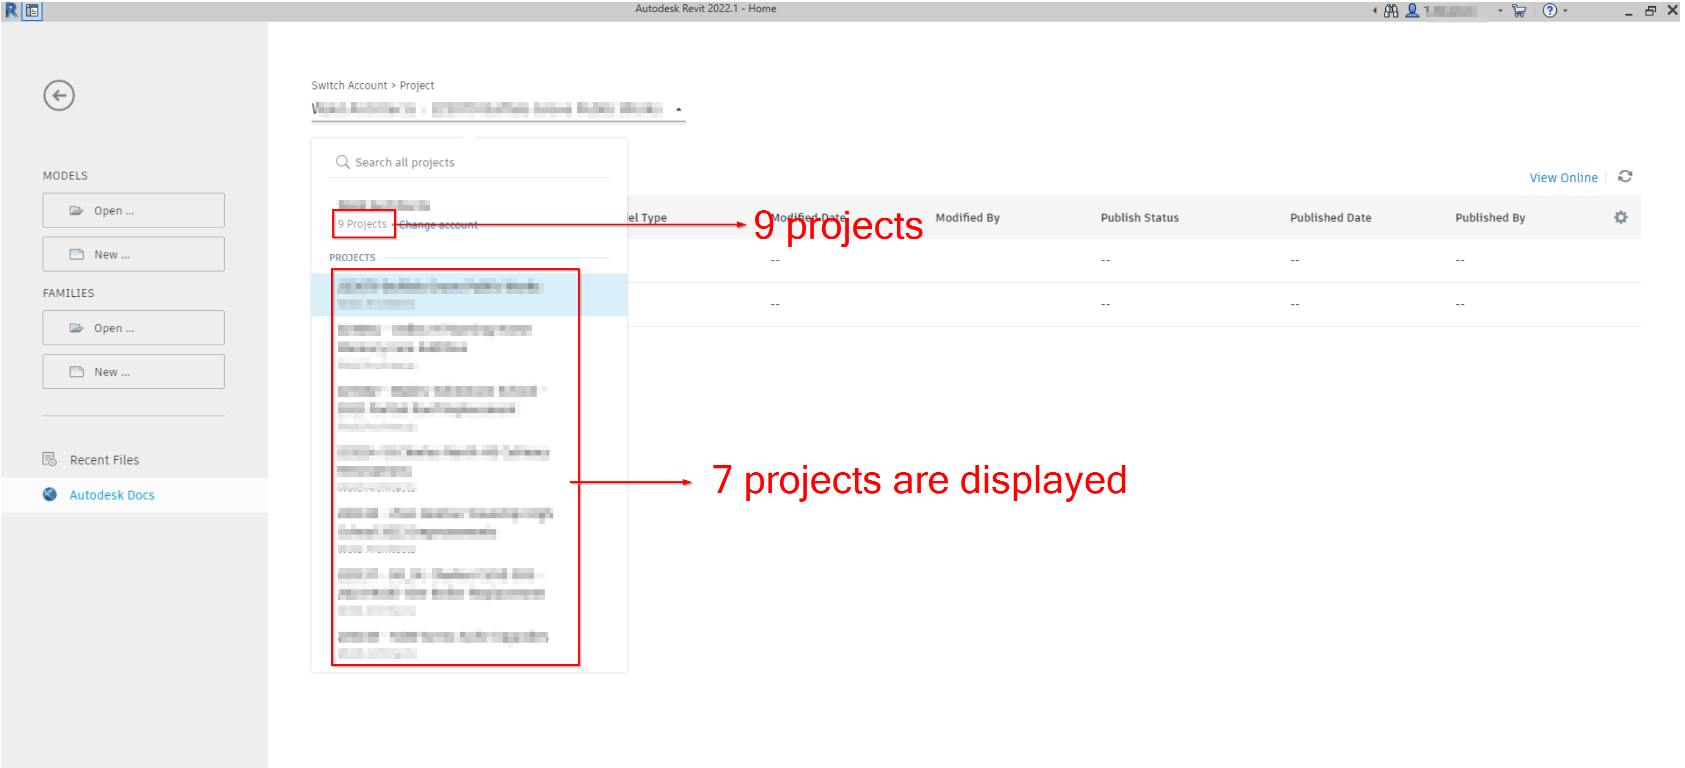
Task: Click the New button under Models
Action: coord(133,254)
